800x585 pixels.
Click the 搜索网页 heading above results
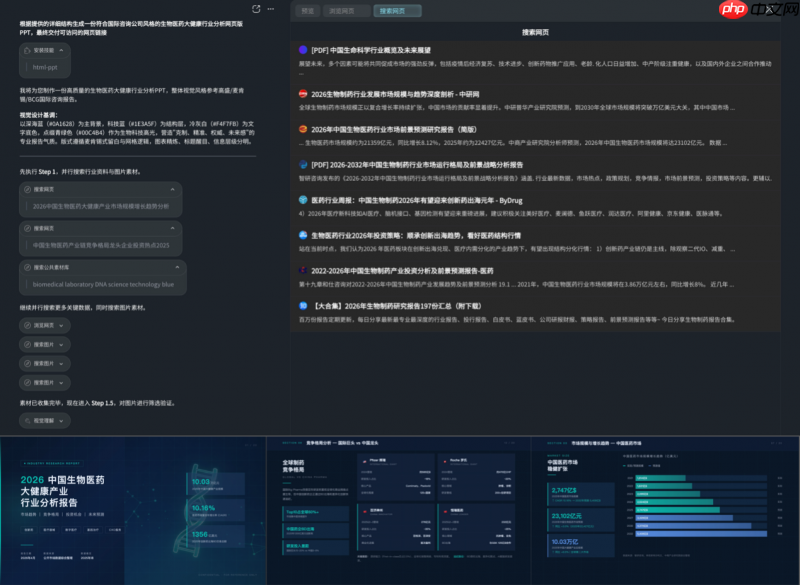pos(535,32)
